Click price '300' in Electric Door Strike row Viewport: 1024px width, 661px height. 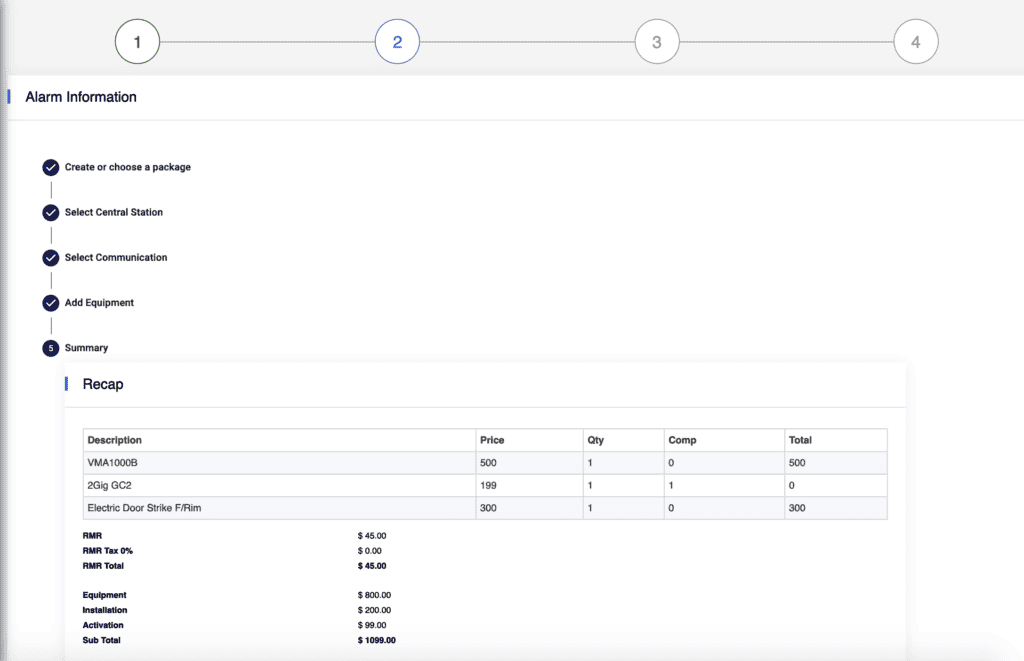[x=529, y=508]
